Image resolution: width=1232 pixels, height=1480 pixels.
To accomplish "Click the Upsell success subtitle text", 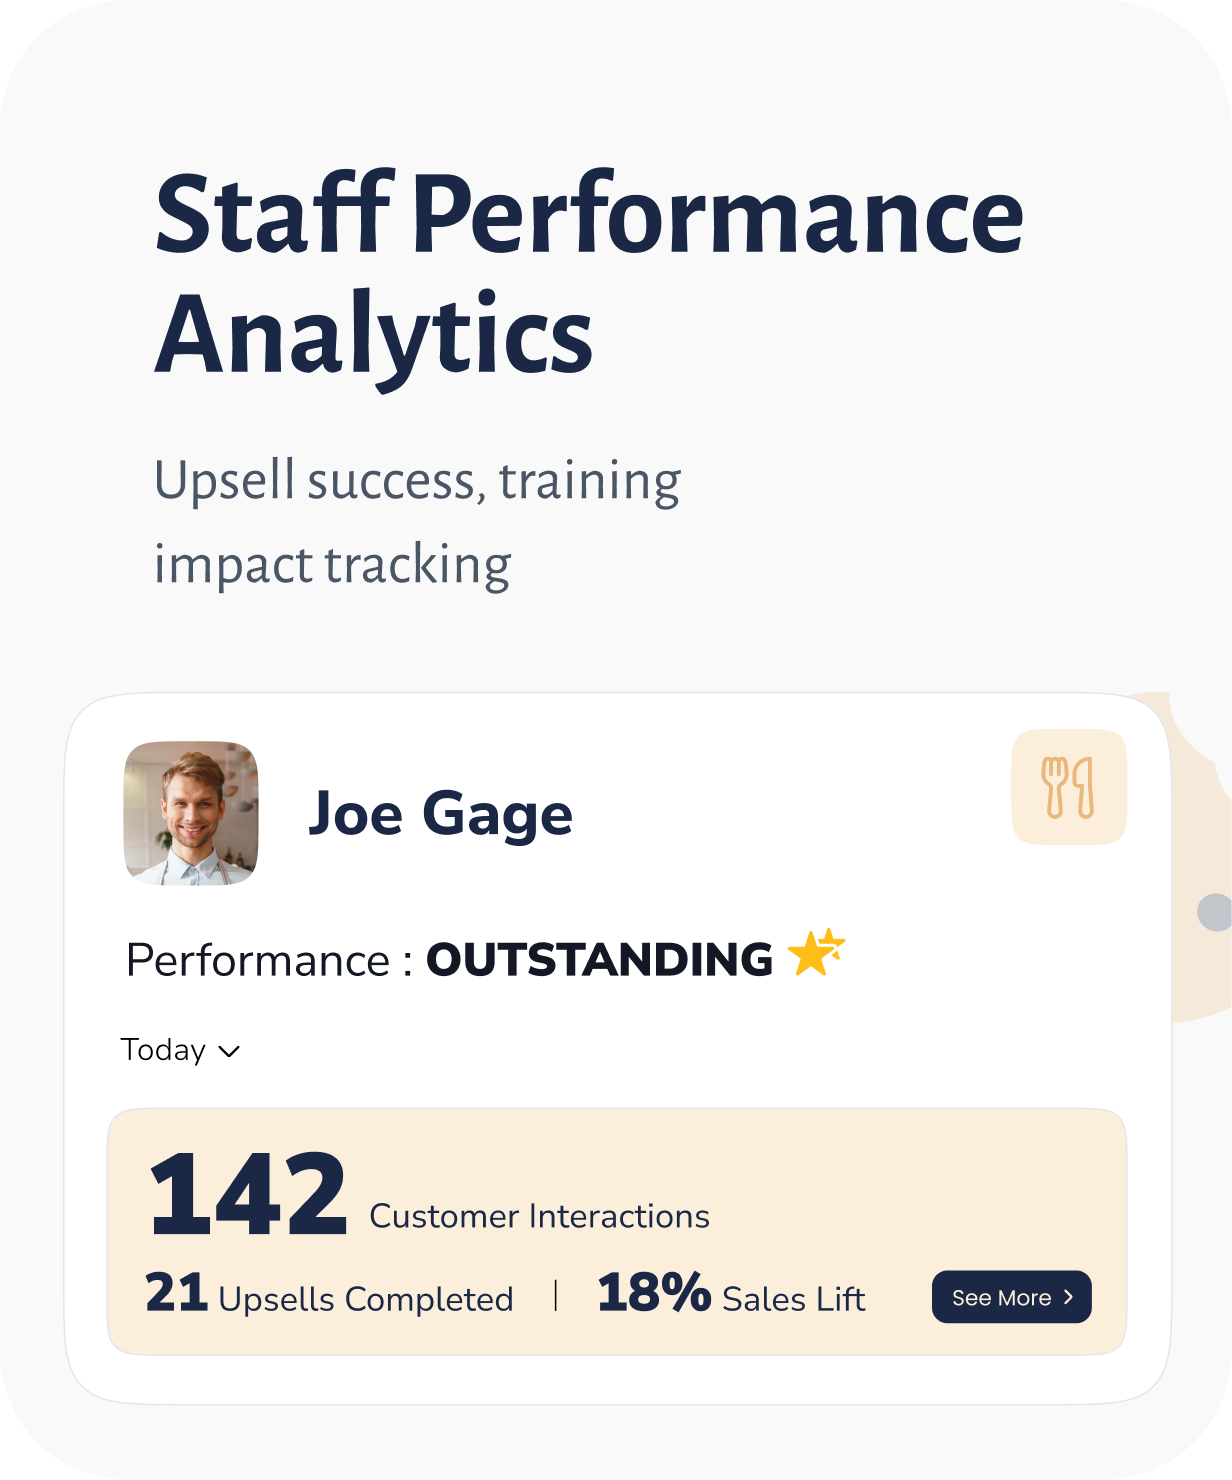I will [x=417, y=522].
